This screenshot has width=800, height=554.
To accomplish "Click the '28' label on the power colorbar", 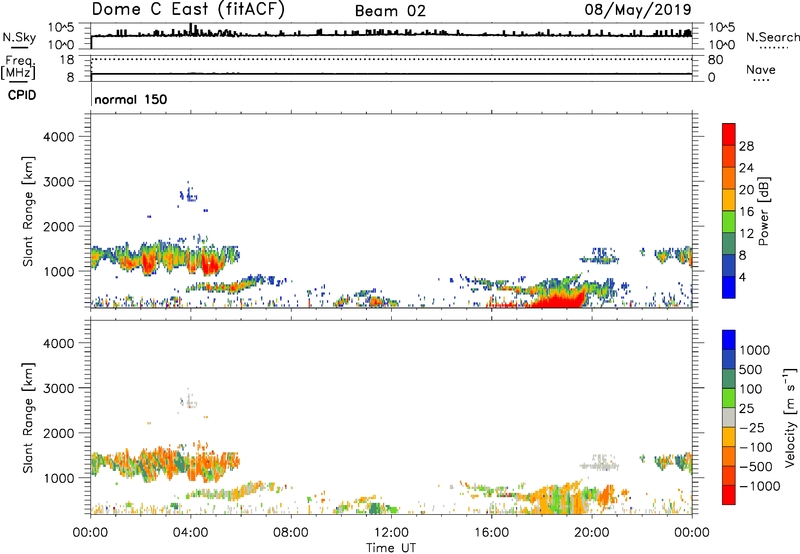I will 746,146.
